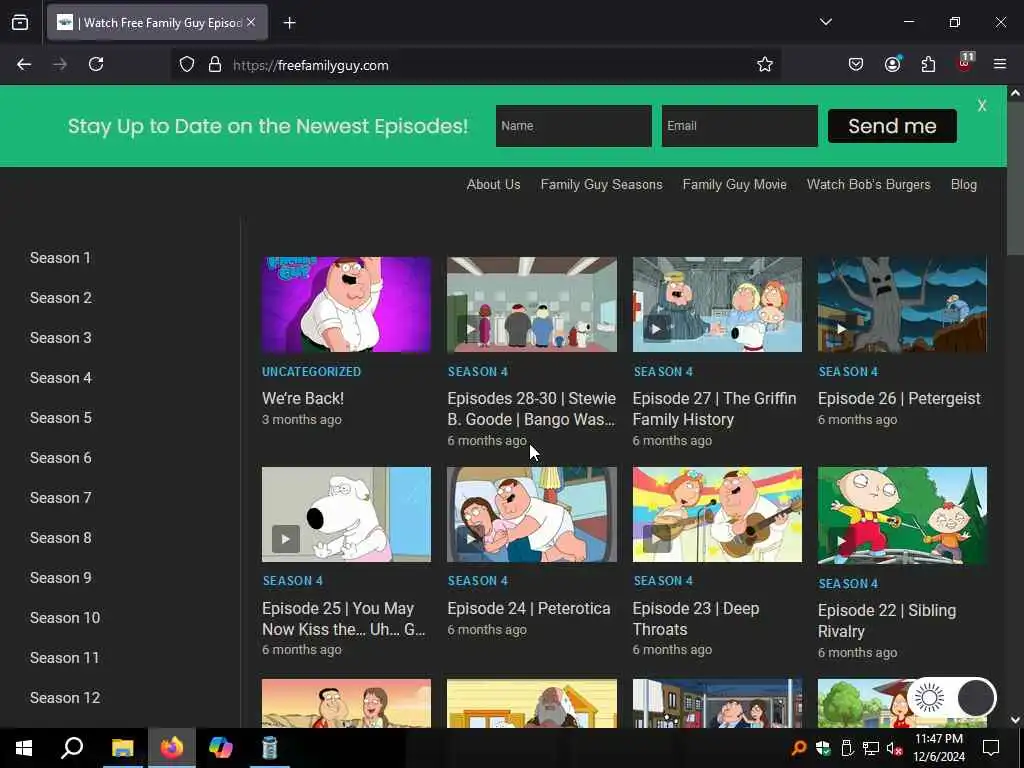The image size is (1024, 768).
Task: Open the Firefox hamburger menu
Action: pyautogui.click(x=1000, y=64)
